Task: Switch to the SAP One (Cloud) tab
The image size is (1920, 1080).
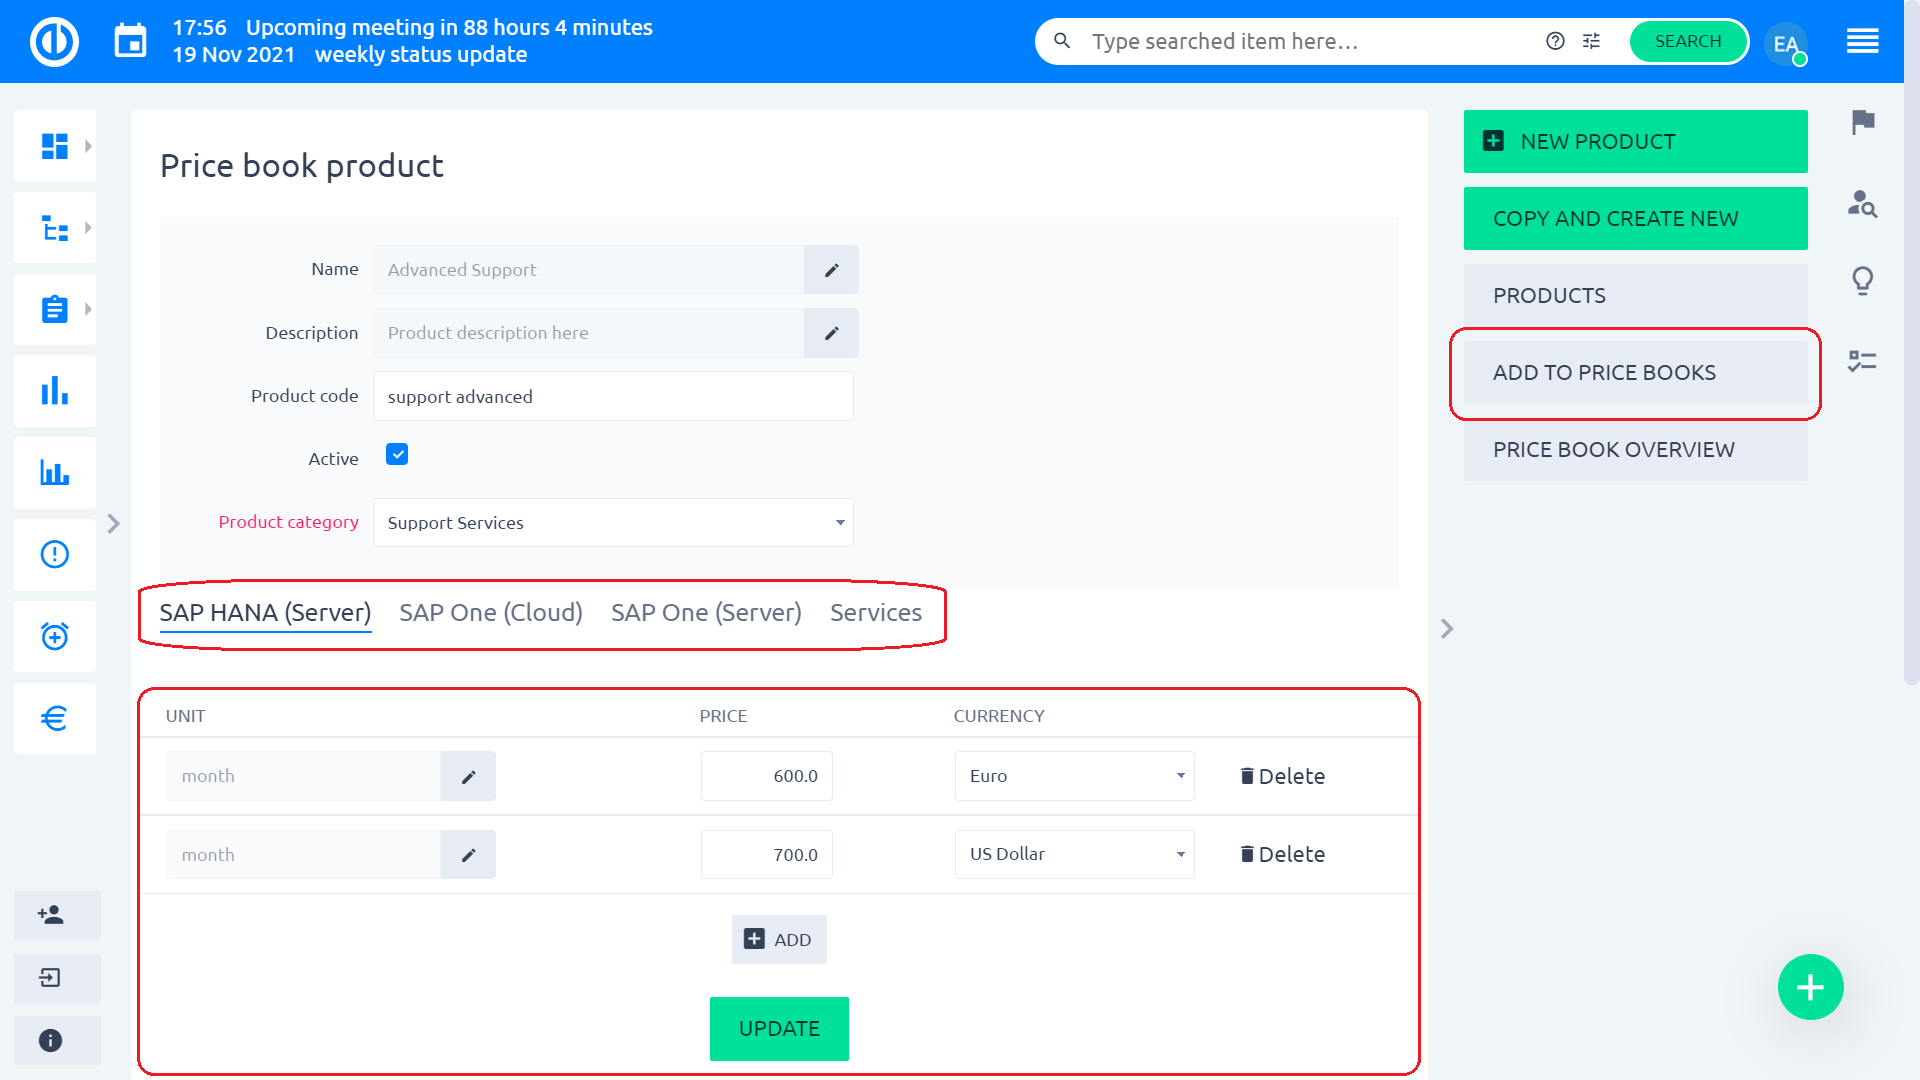Action: point(491,613)
